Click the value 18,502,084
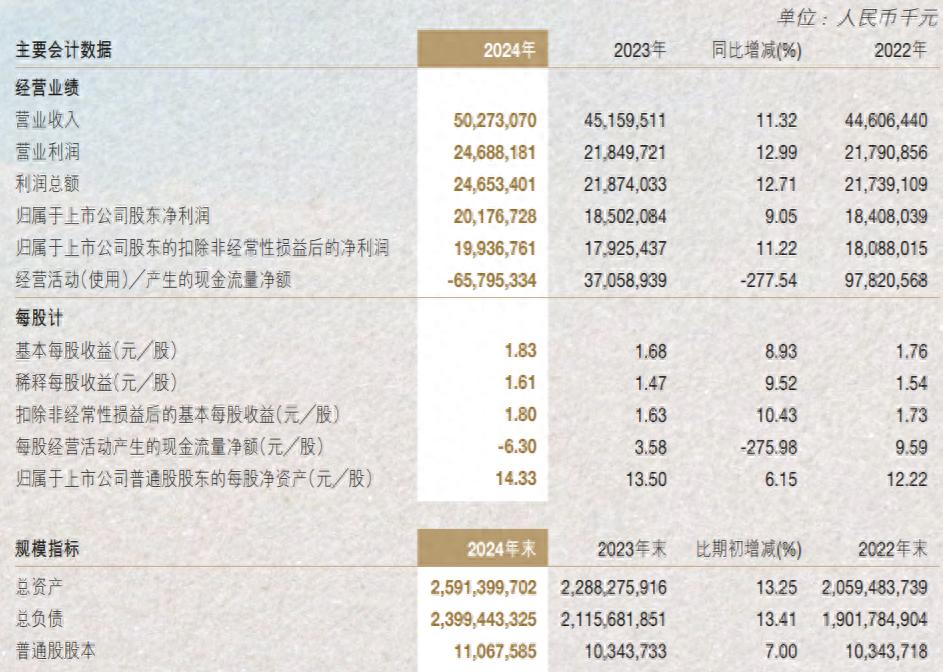The height and width of the screenshot is (672, 943). point(625,216)
